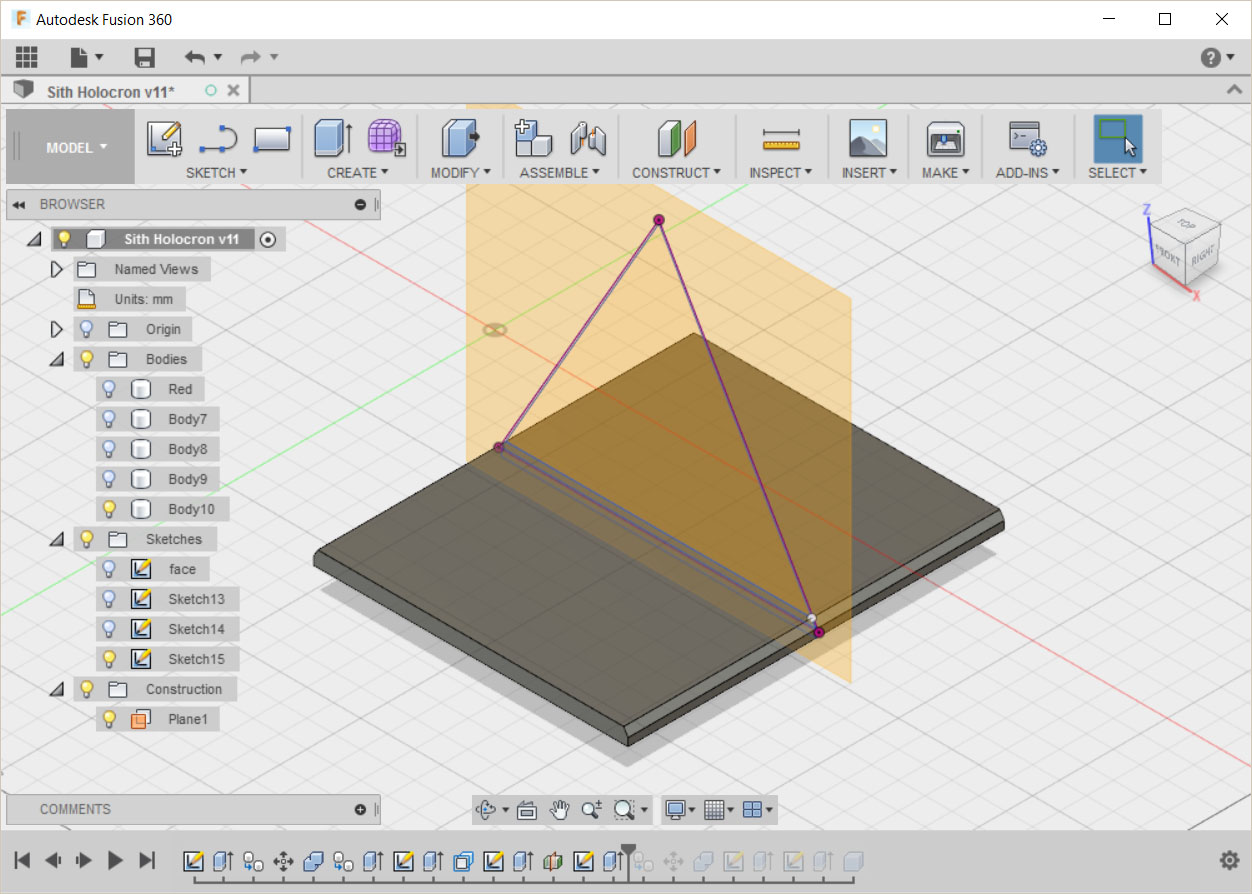The image size is (1252, 894).
Task: Toggle visibility bulb for Body8
Action: [109, 449]
